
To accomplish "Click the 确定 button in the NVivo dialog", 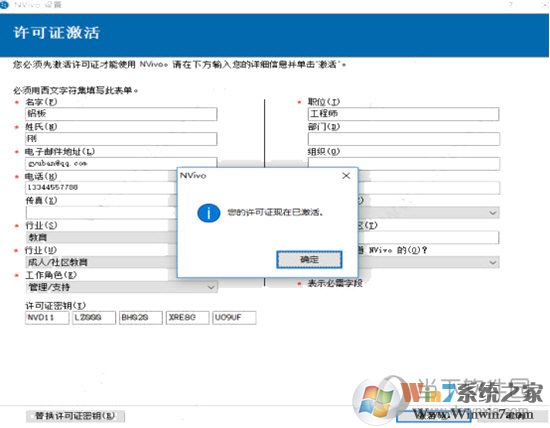I will (309, 260).
